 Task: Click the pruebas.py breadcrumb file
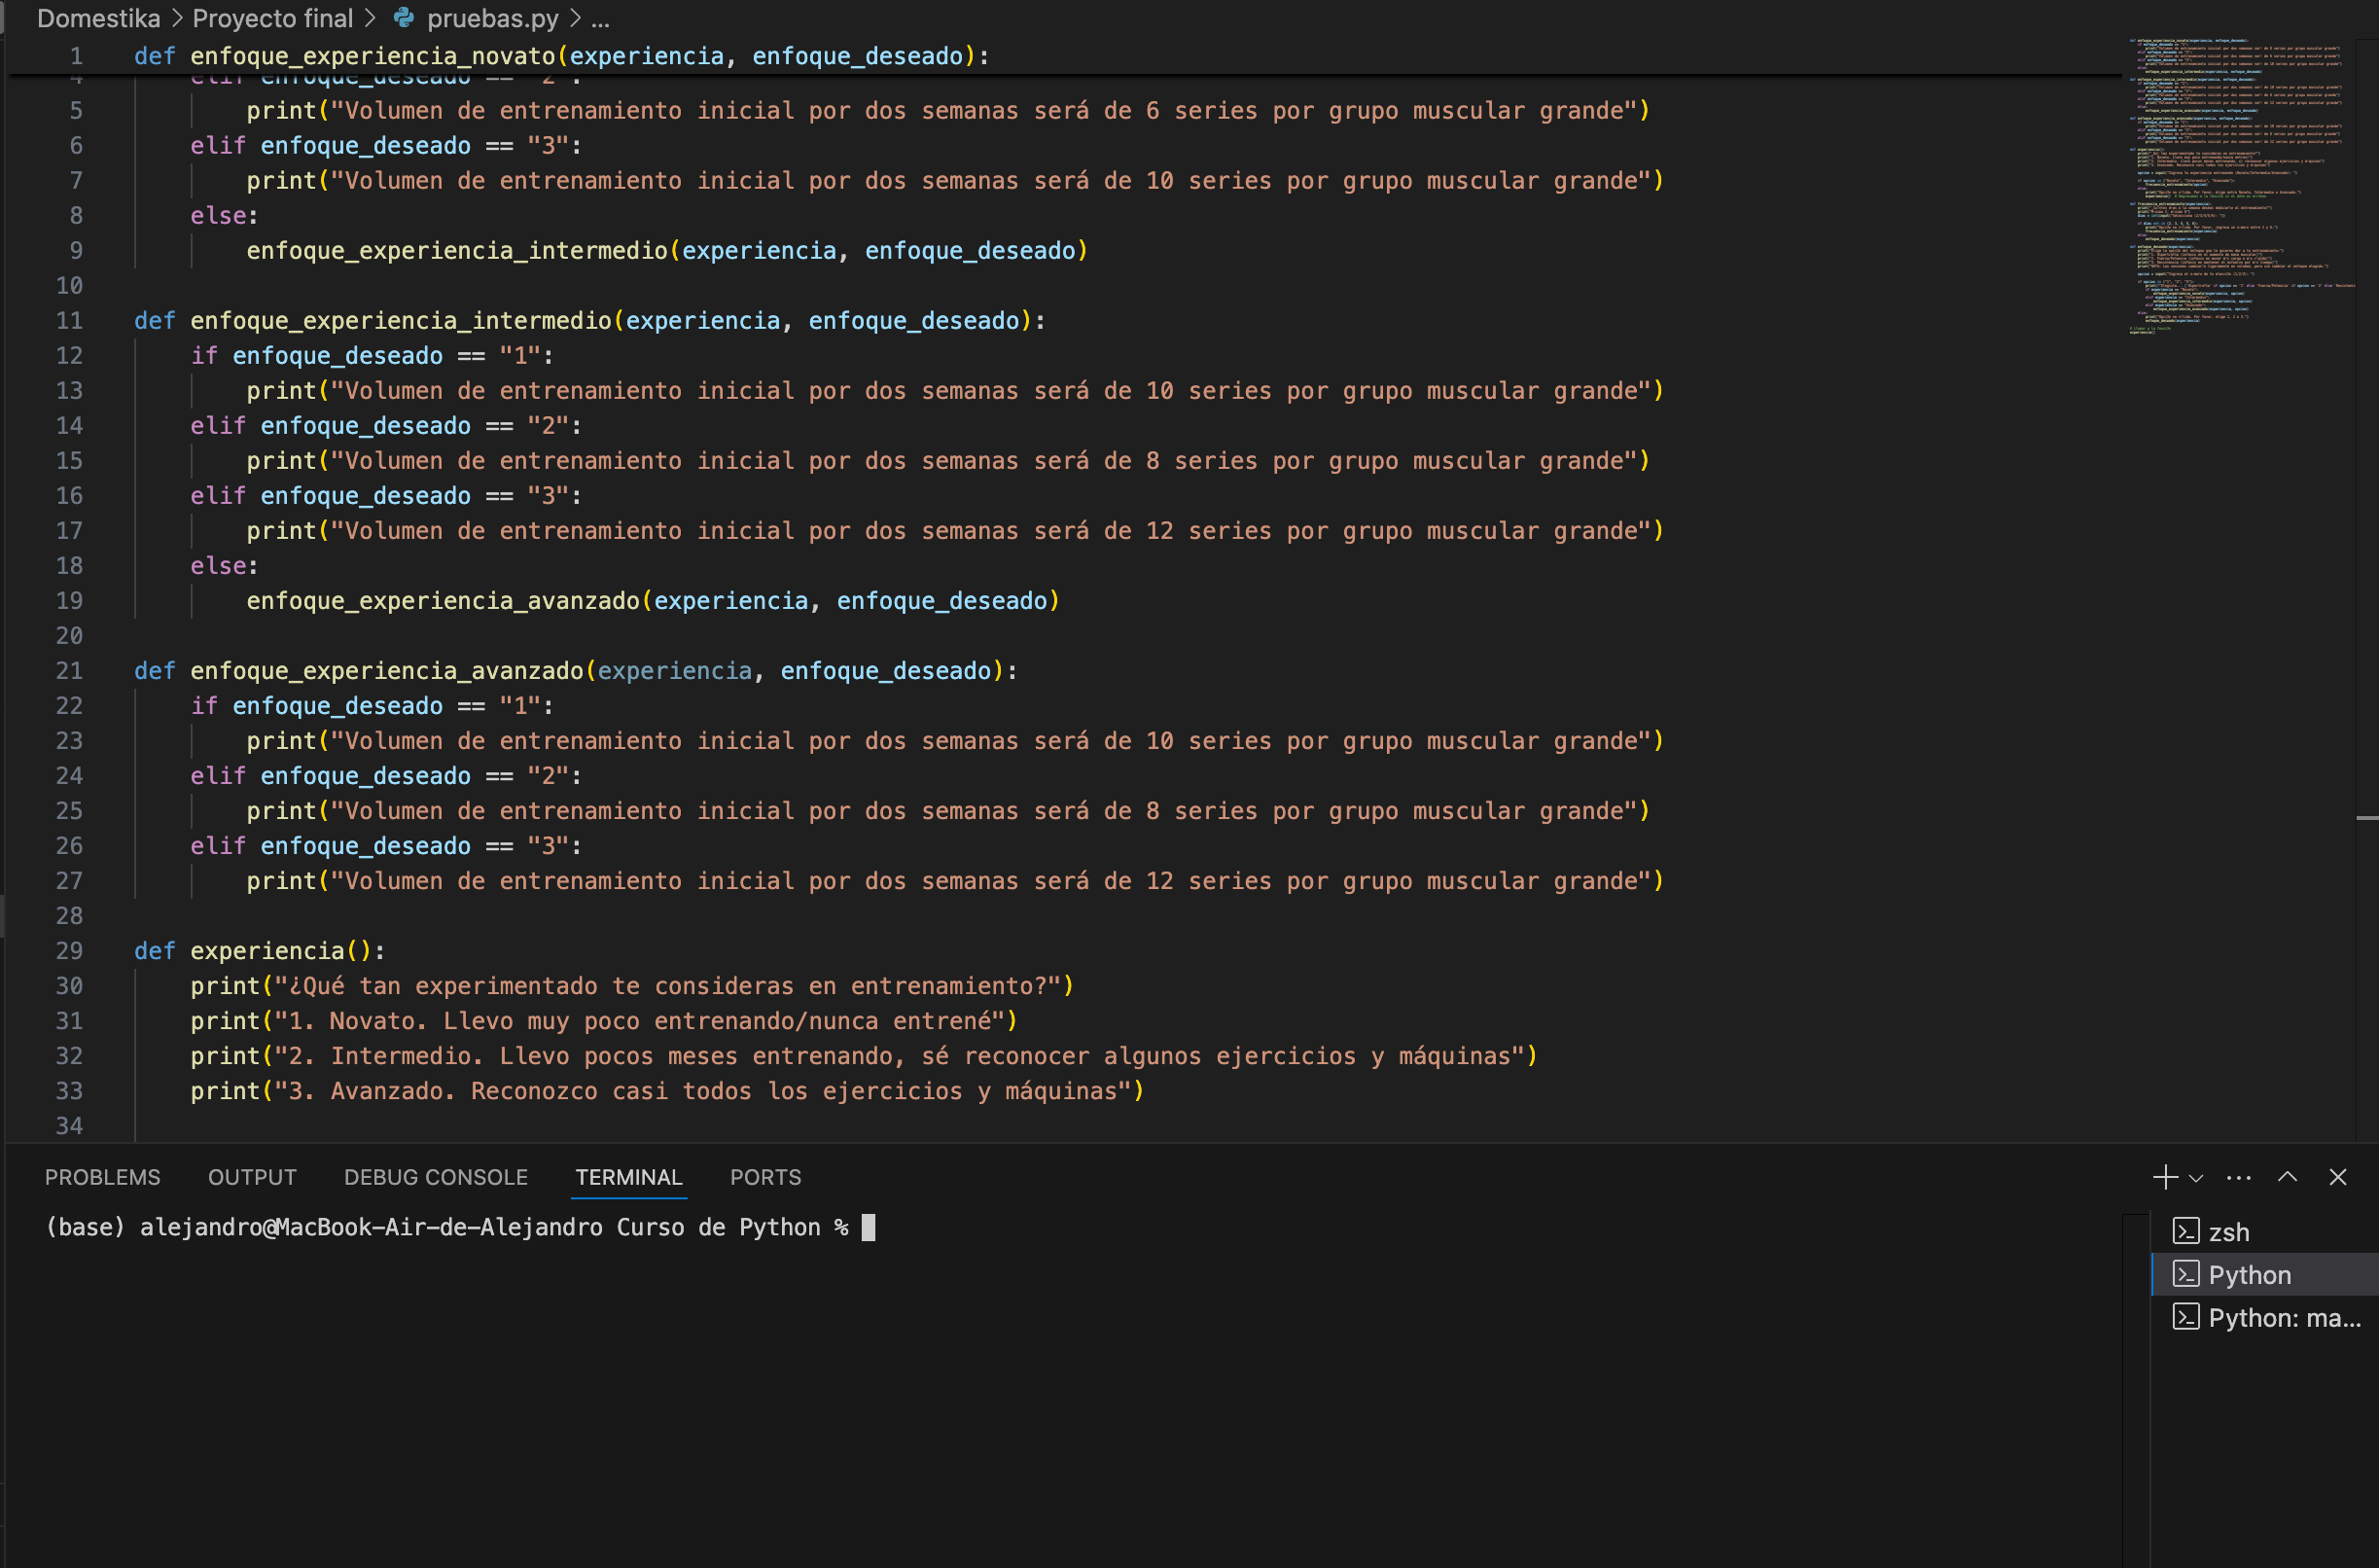[476, 18]
